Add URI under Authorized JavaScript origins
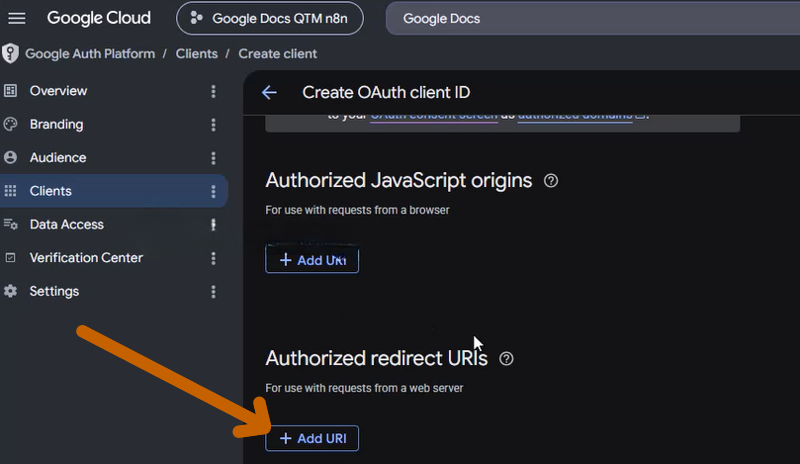This screenshot has height=464, width=800. (312, 260)
